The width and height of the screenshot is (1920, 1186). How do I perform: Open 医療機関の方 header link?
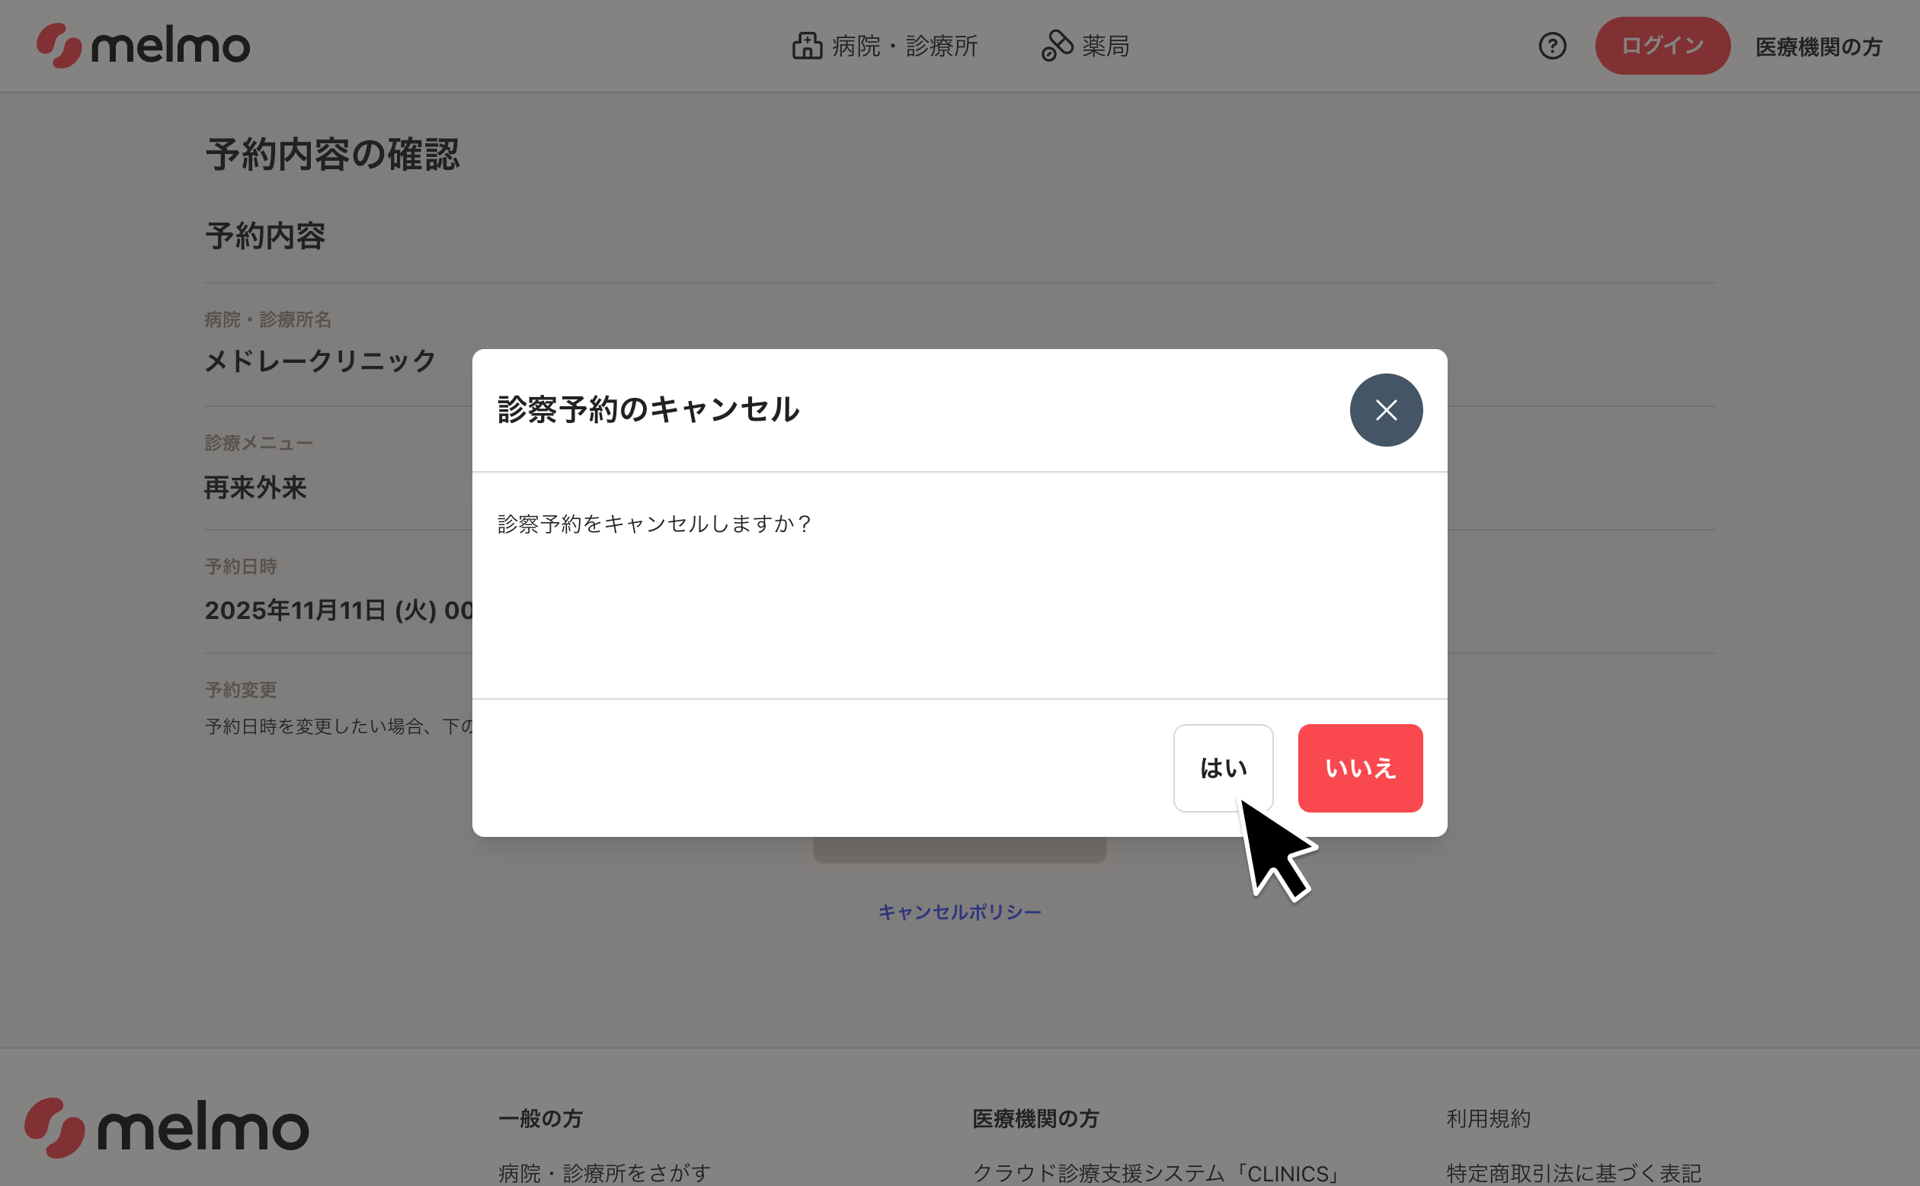coord(1819,47)
